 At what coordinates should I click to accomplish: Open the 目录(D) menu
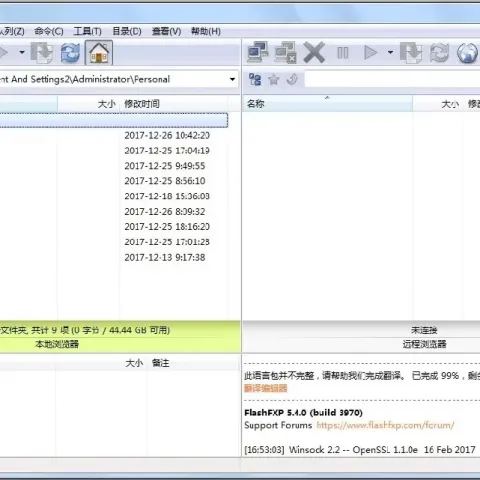(x=127, y=31)
